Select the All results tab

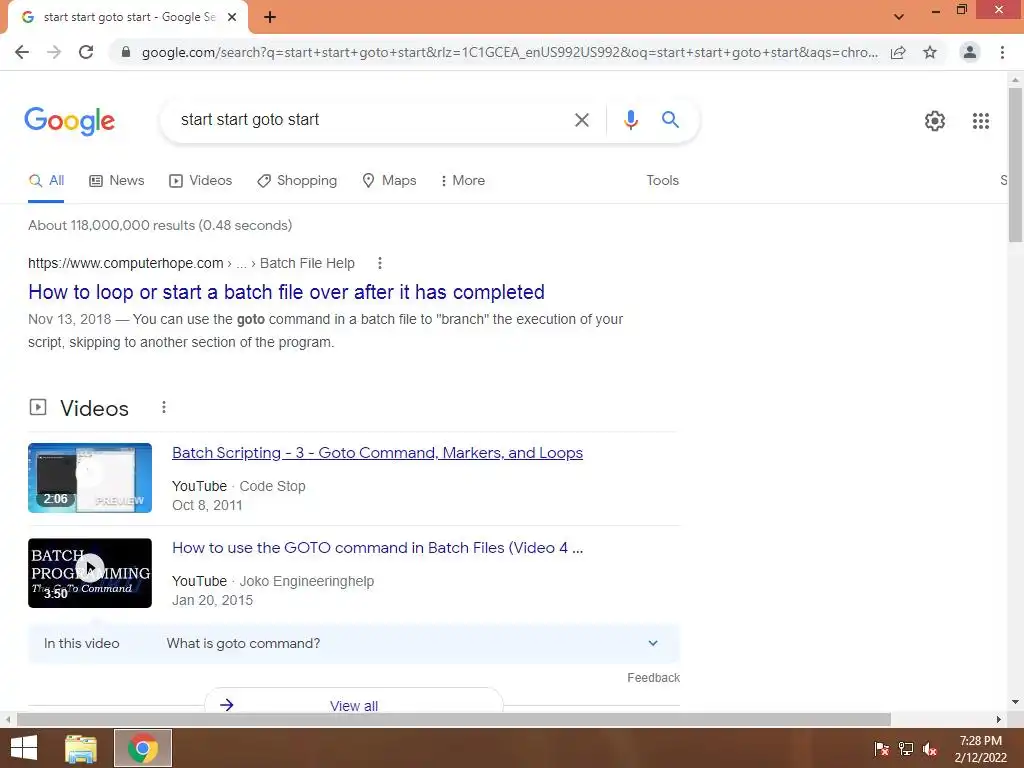(x=46, y=181)
